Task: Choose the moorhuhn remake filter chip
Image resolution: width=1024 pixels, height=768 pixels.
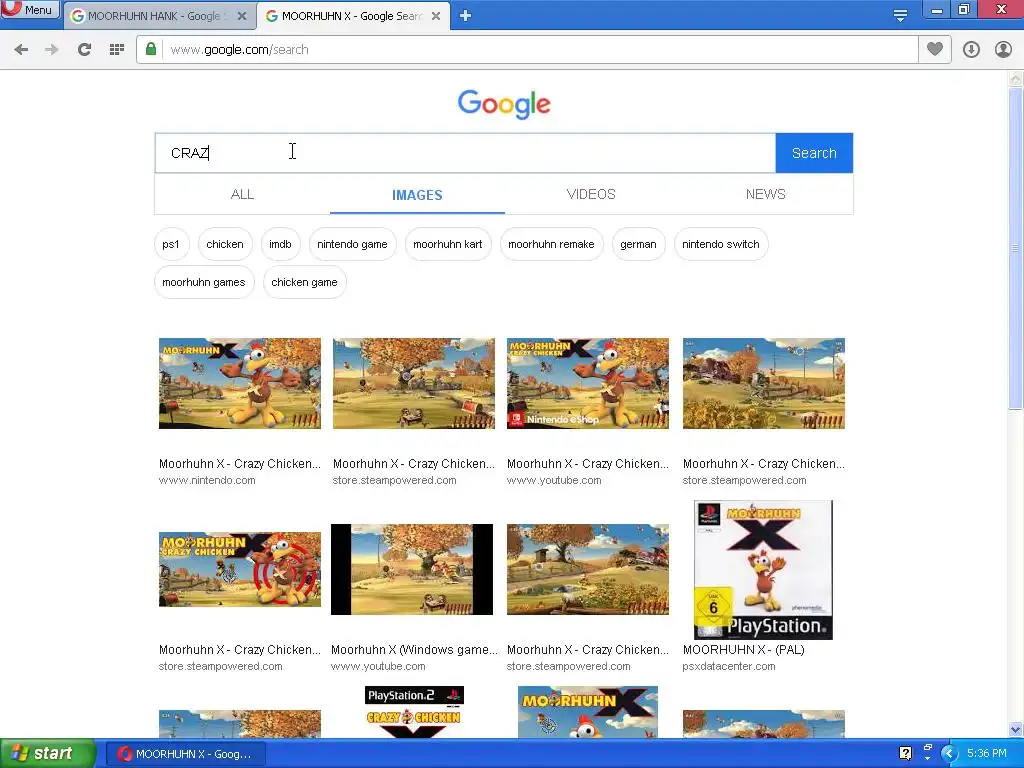Action: (x=551, y=244)
